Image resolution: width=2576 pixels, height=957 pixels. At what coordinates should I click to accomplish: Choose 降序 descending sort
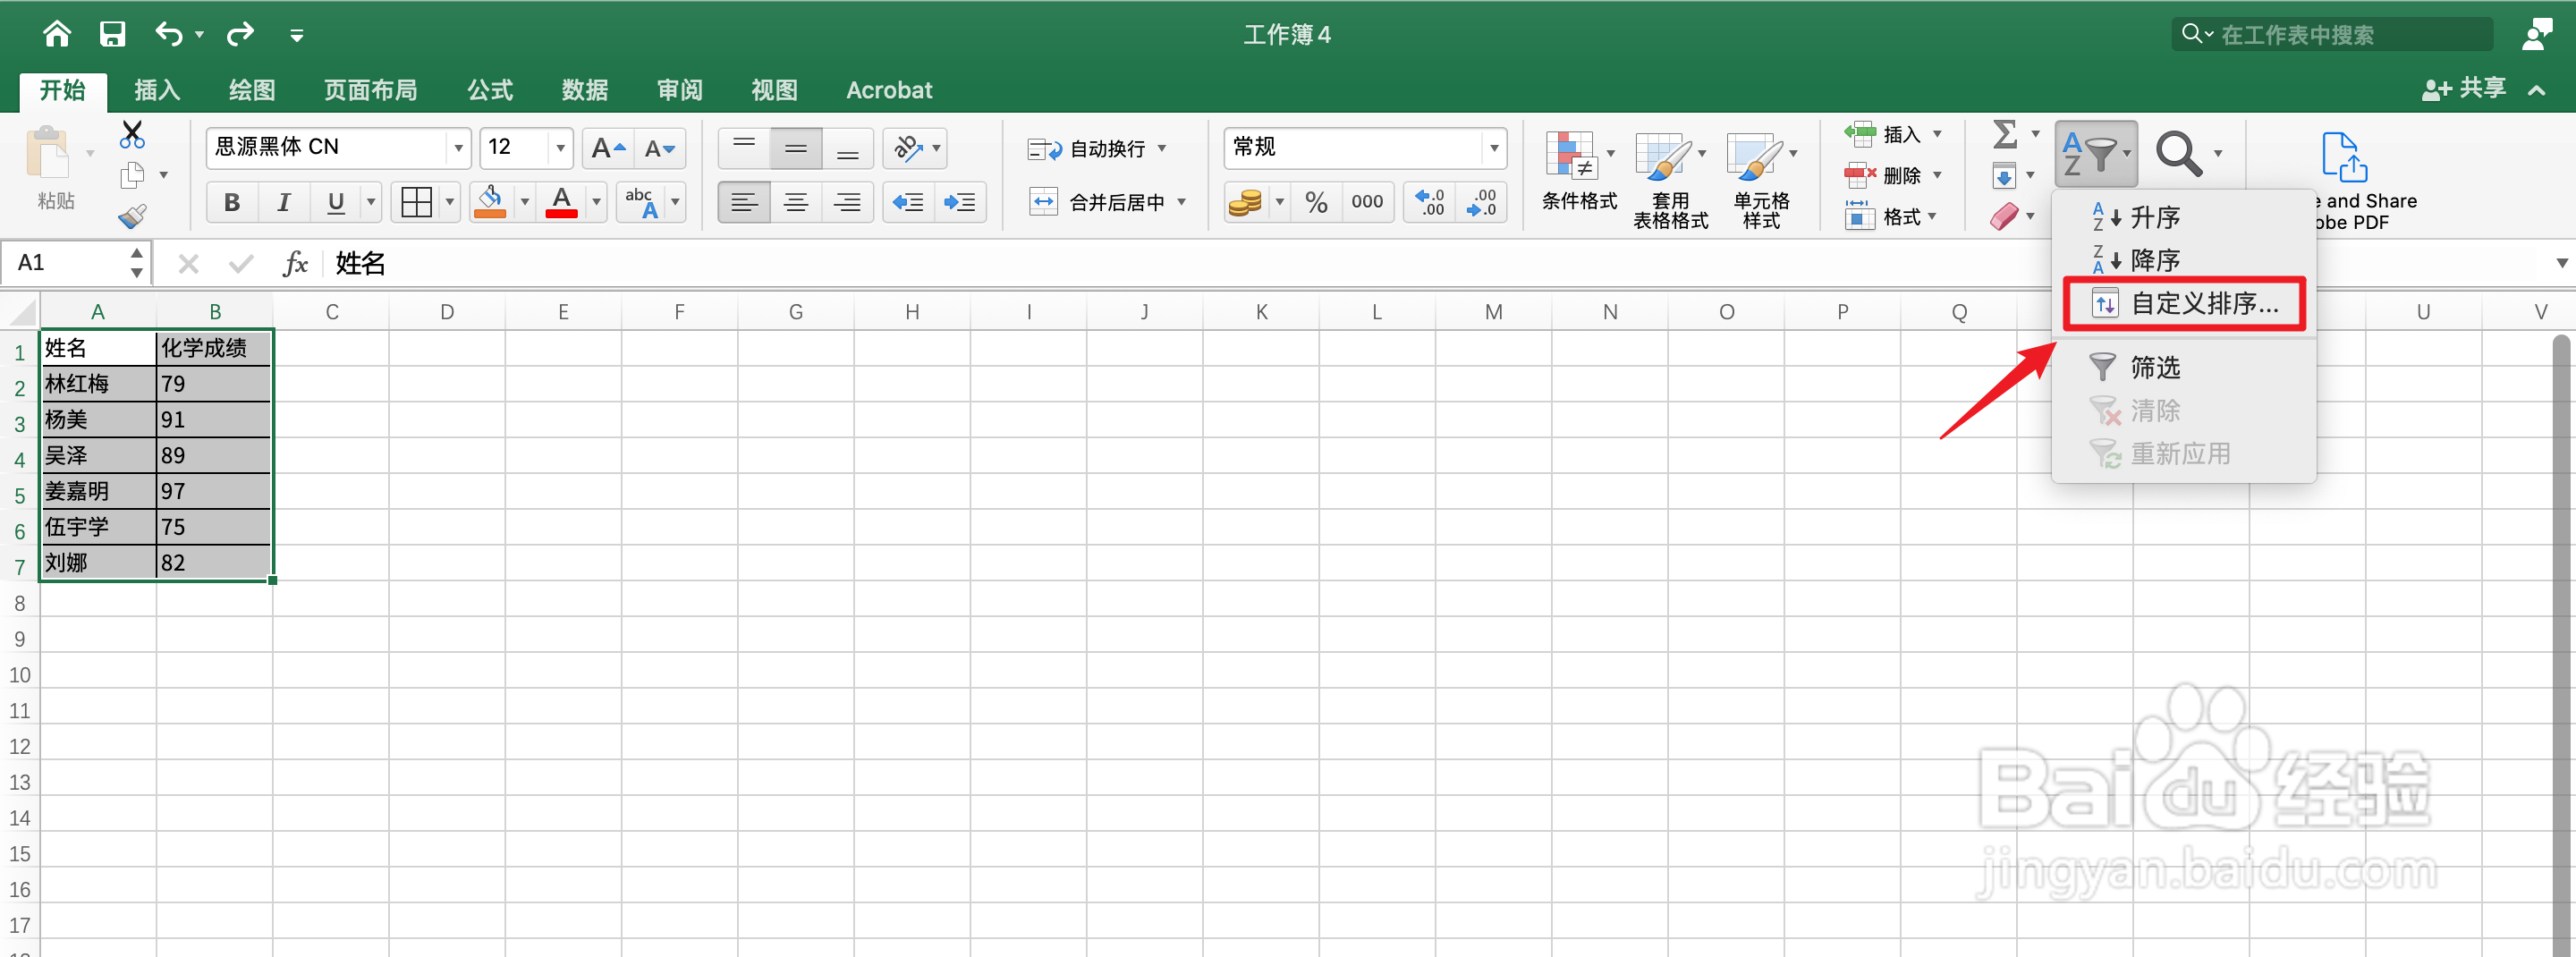(2184, 260)
